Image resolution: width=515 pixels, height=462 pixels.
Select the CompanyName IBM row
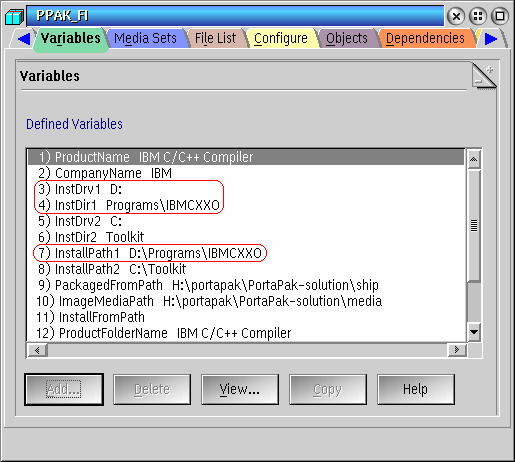246,173
